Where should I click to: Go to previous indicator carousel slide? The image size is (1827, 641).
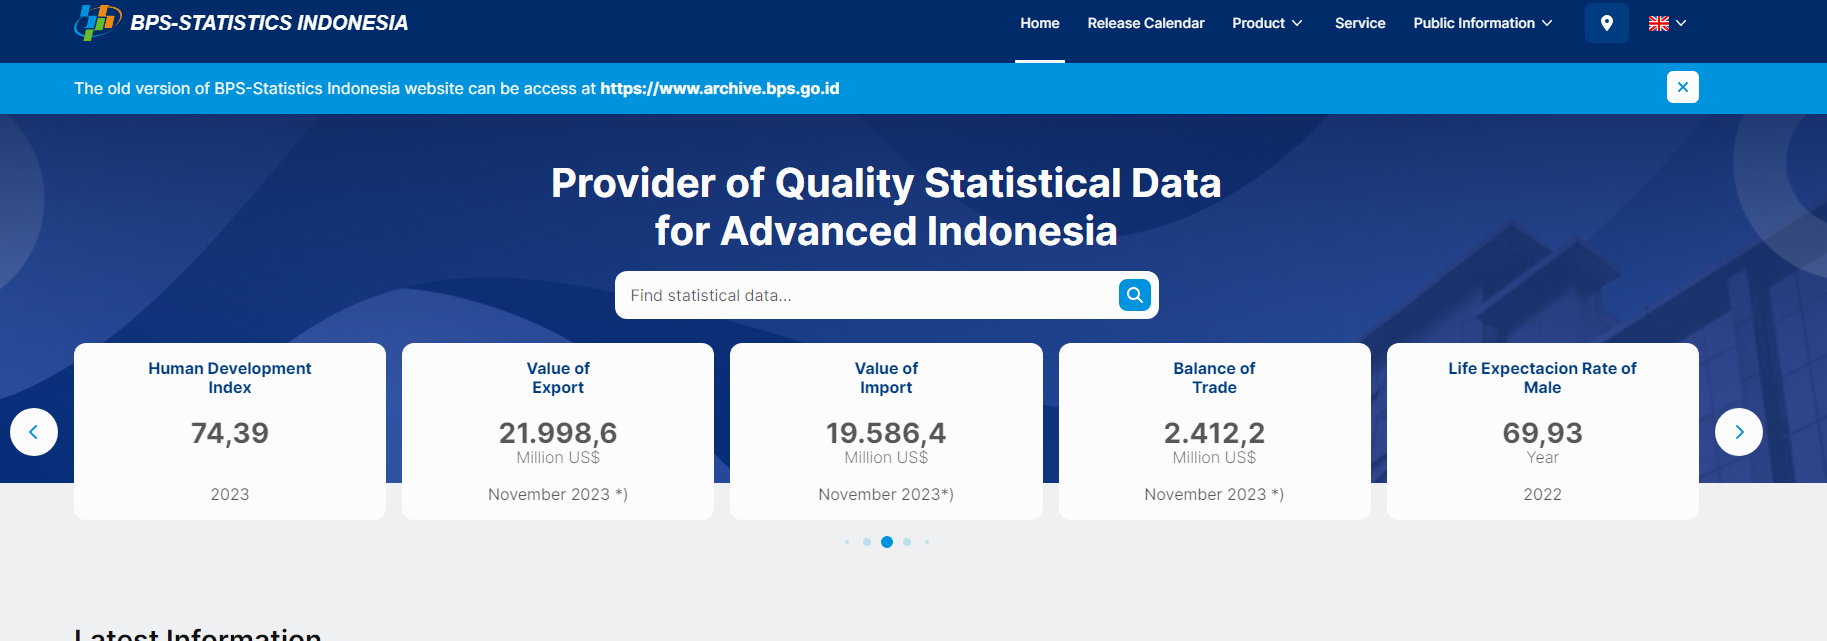tap(34, 432)
